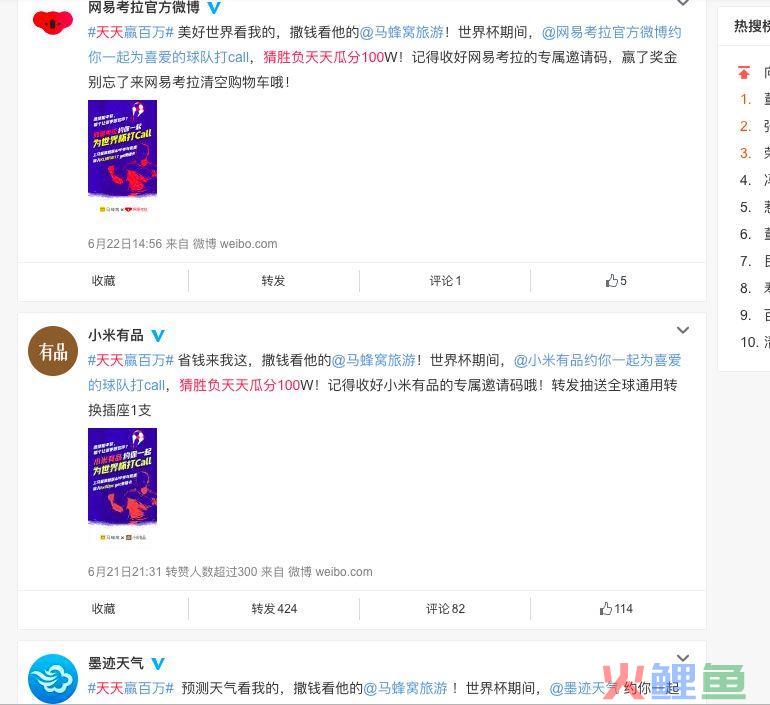This screenshot has height=705, width=770.
Task: Open 评论 1 on 网易考拉 post
Action: click(445, 280)
